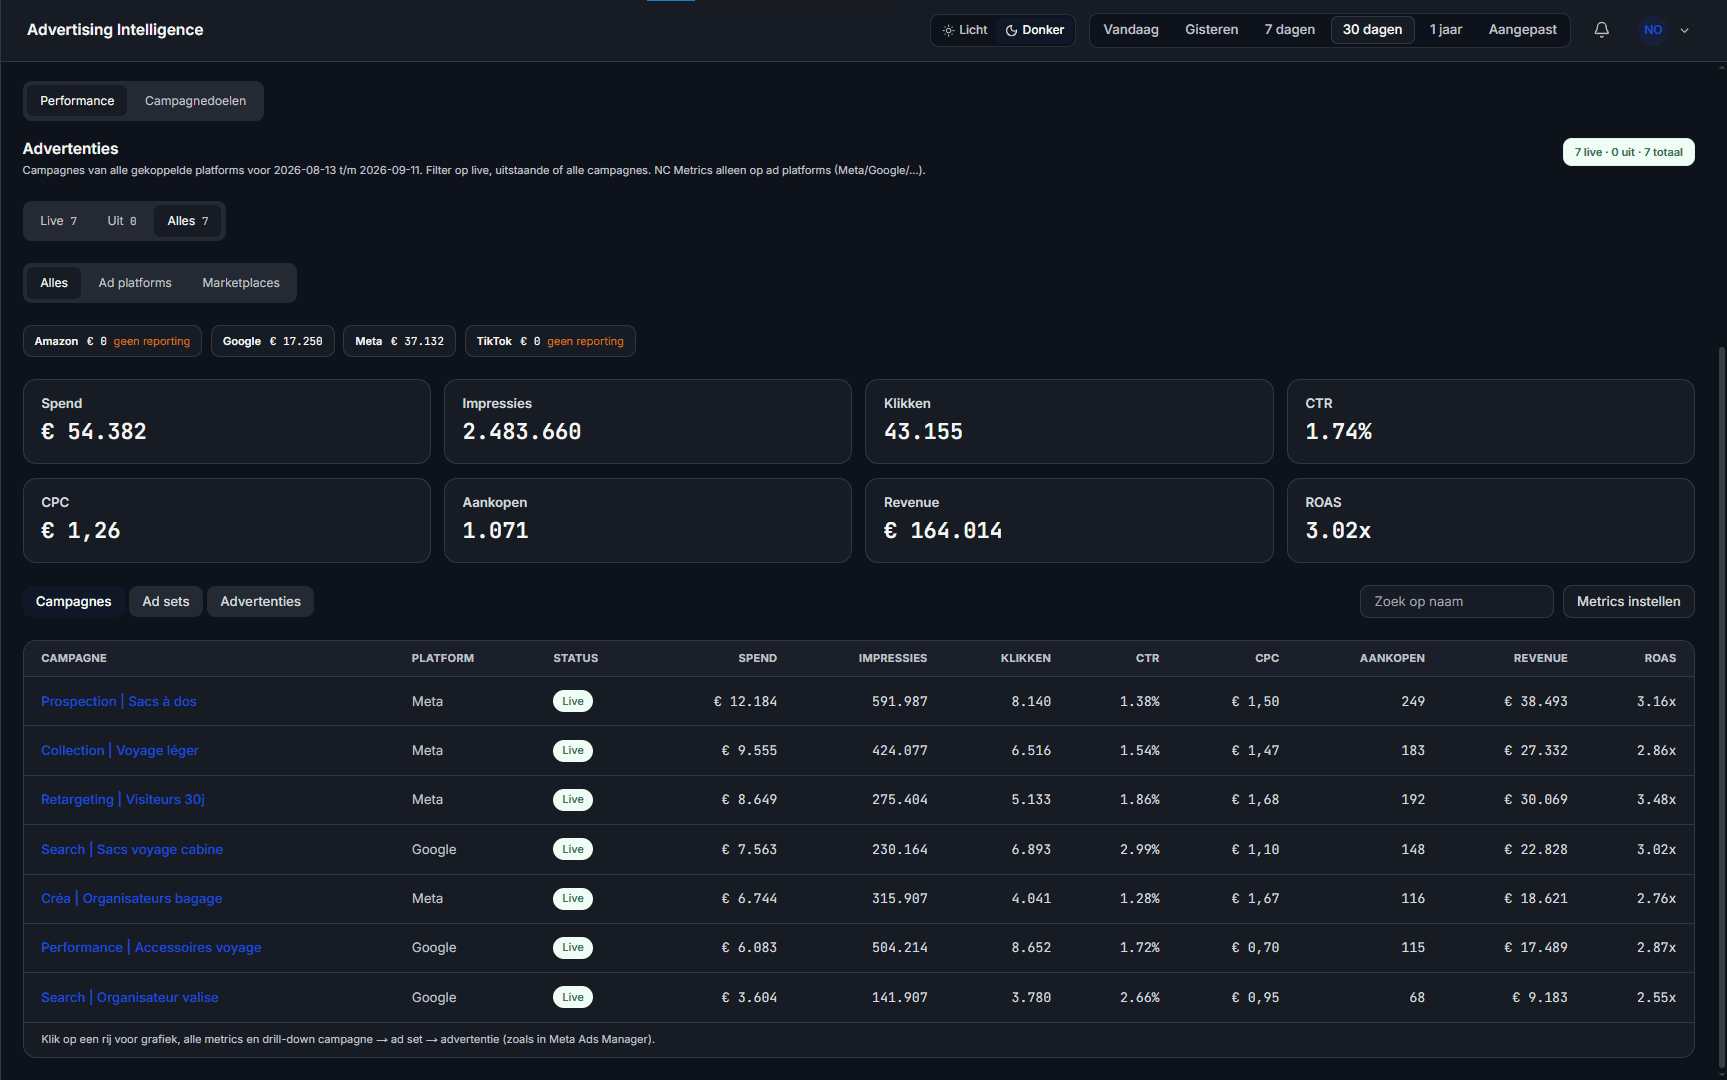1727x1080 pixels.
Task: Switch to Licht theme
Action: 965,30
